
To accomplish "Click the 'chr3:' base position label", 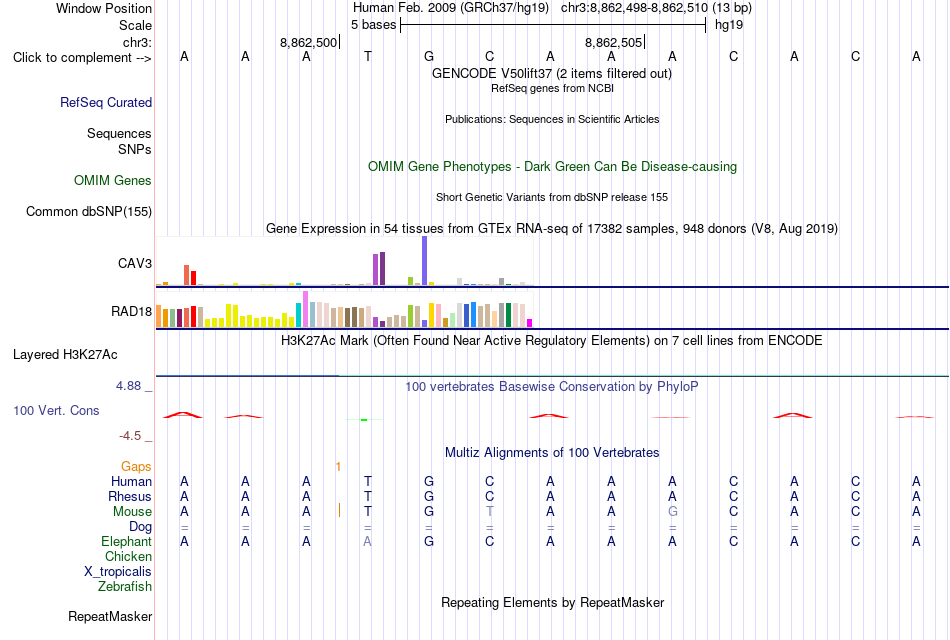I will pos(137,42).
